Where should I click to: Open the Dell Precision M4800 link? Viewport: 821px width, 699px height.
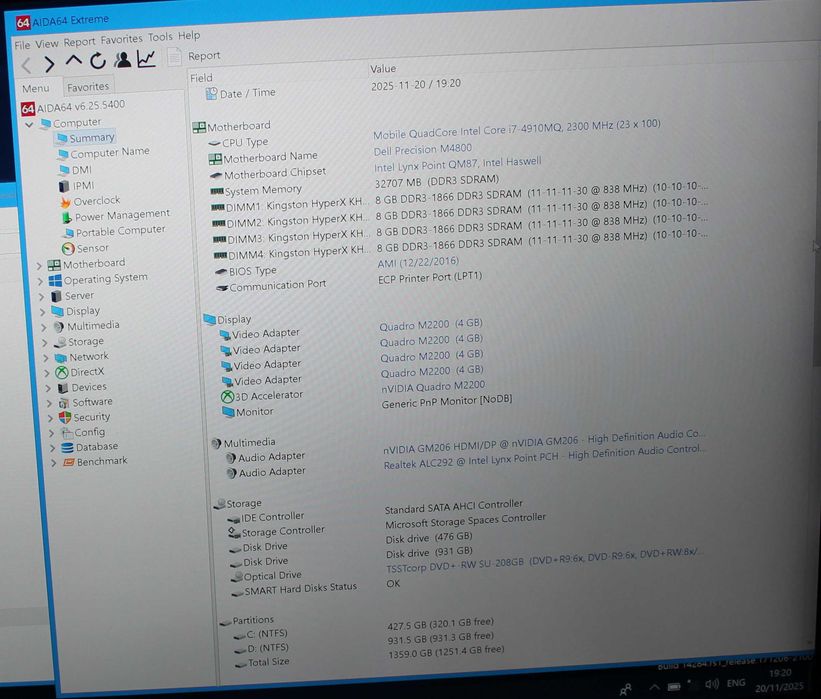(423, 150)
